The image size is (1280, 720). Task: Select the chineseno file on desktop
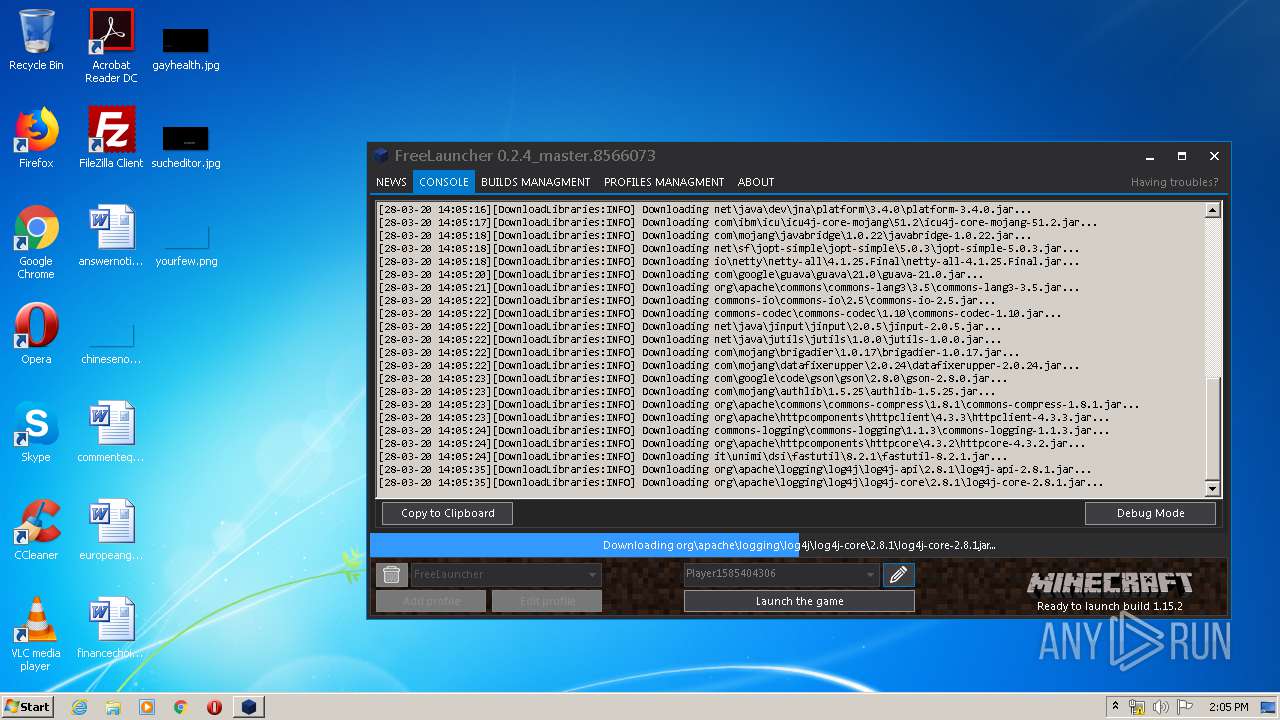(x=111, y=343)
